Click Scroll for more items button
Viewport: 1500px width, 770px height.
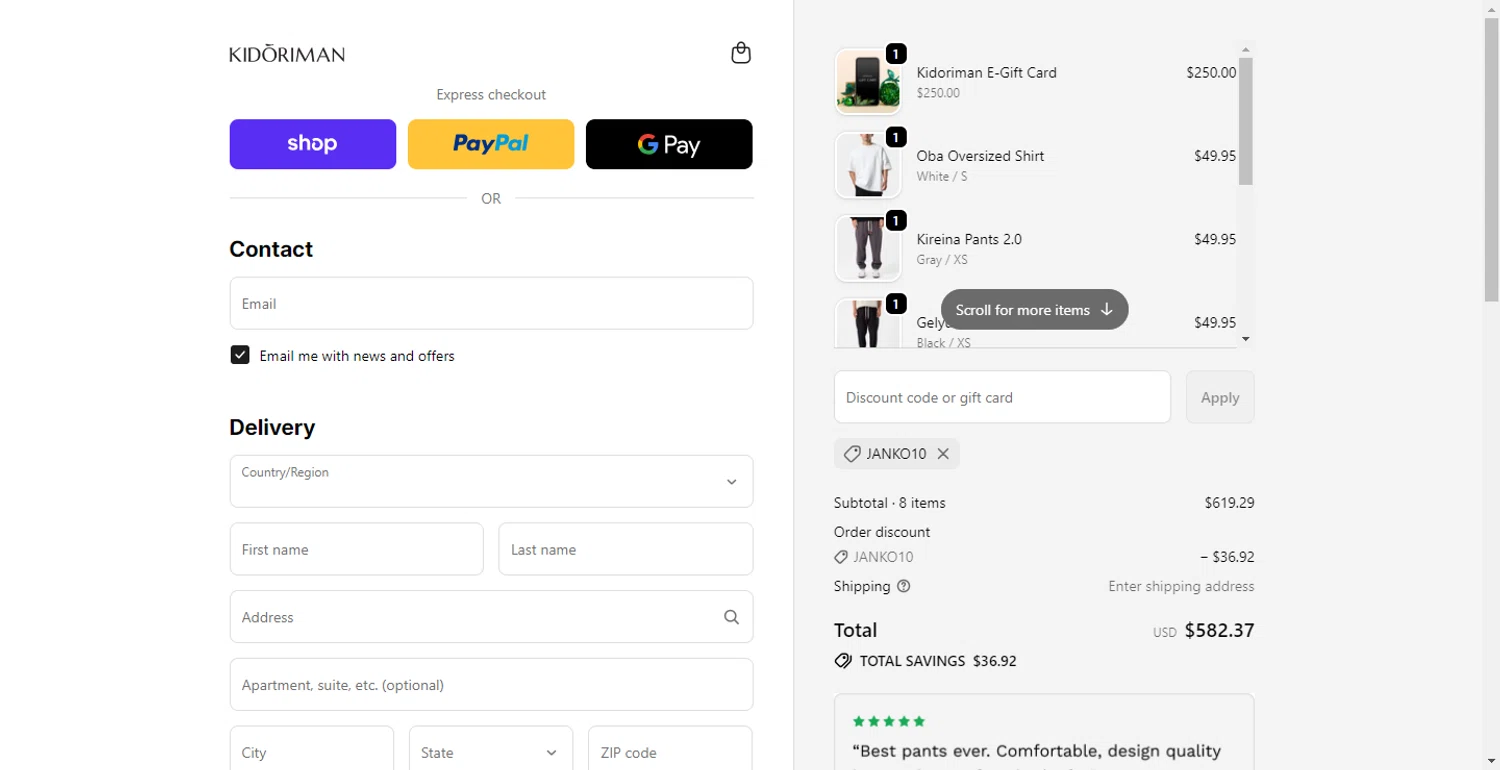[x=1035, y=309]
